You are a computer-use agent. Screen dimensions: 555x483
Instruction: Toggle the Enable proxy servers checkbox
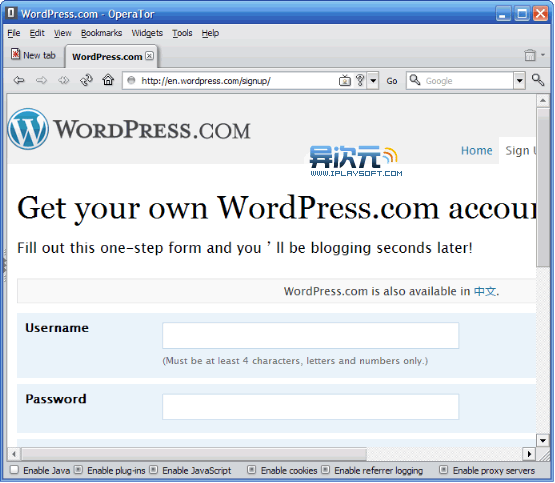click(443, 470)
